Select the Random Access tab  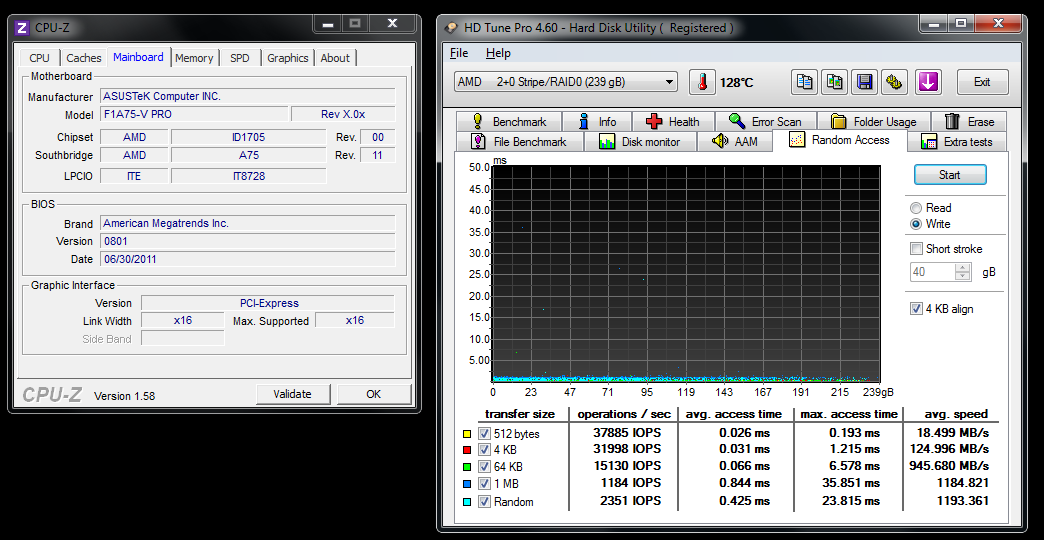pos(840,140)
